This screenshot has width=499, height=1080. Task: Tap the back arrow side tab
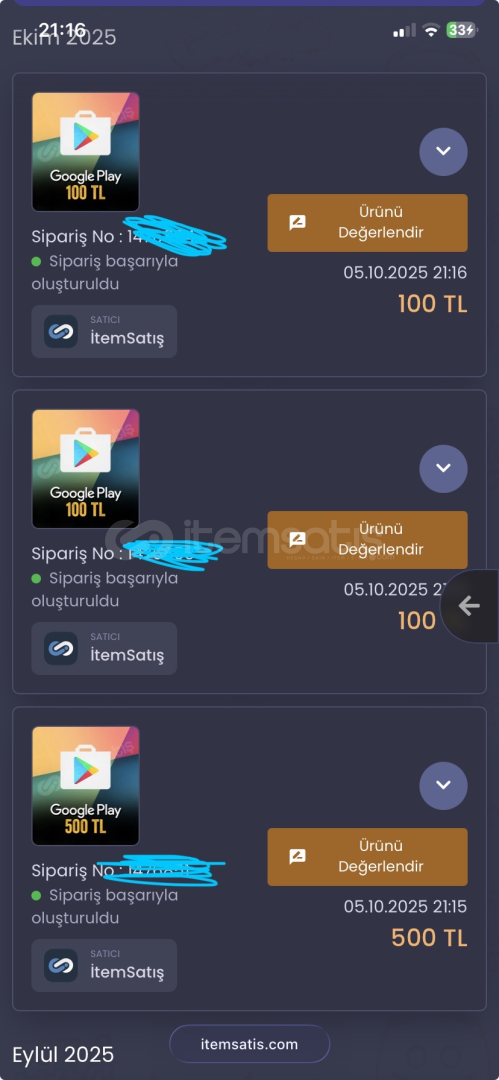pyautogui.click(x=469, y=606)
